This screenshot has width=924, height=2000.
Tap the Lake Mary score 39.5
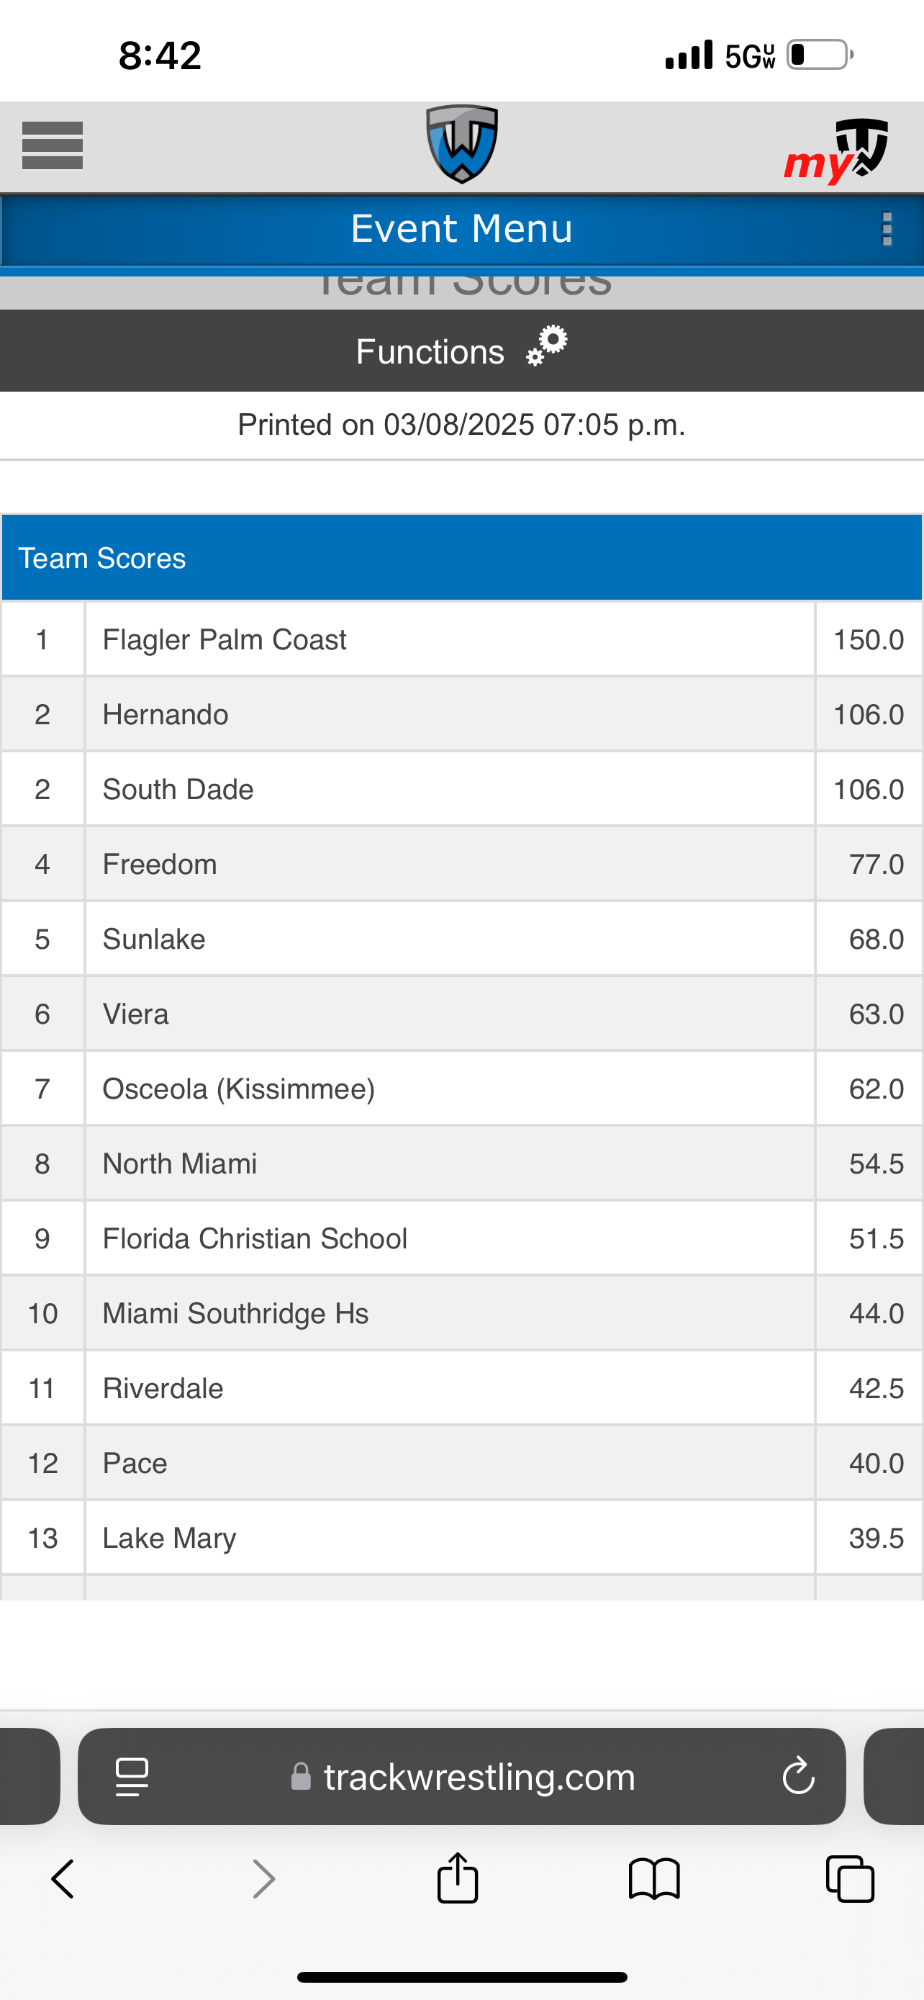click(x=875, y=1538)
